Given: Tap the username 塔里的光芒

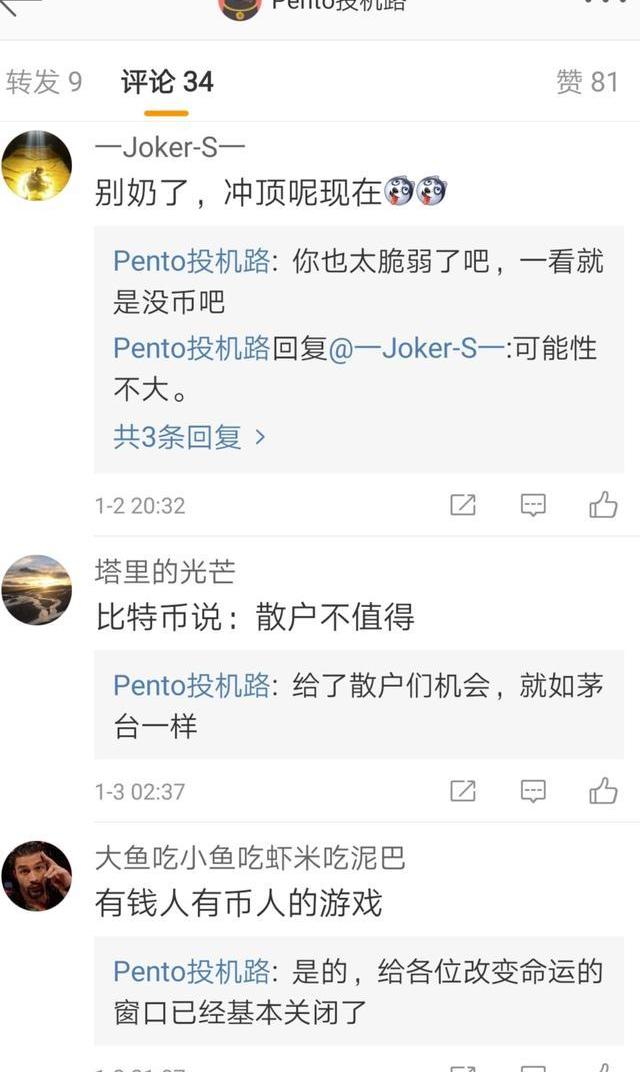Looking at the screenshot, I should pos(165,571).
